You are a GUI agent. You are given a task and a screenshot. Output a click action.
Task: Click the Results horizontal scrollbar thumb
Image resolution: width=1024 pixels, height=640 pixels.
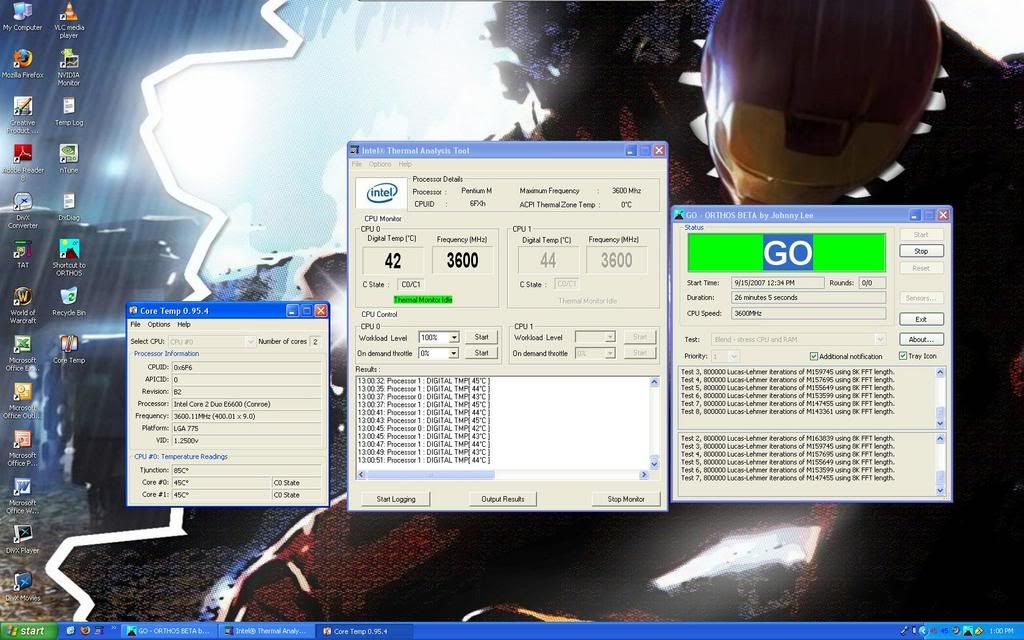tap(430, 475)
